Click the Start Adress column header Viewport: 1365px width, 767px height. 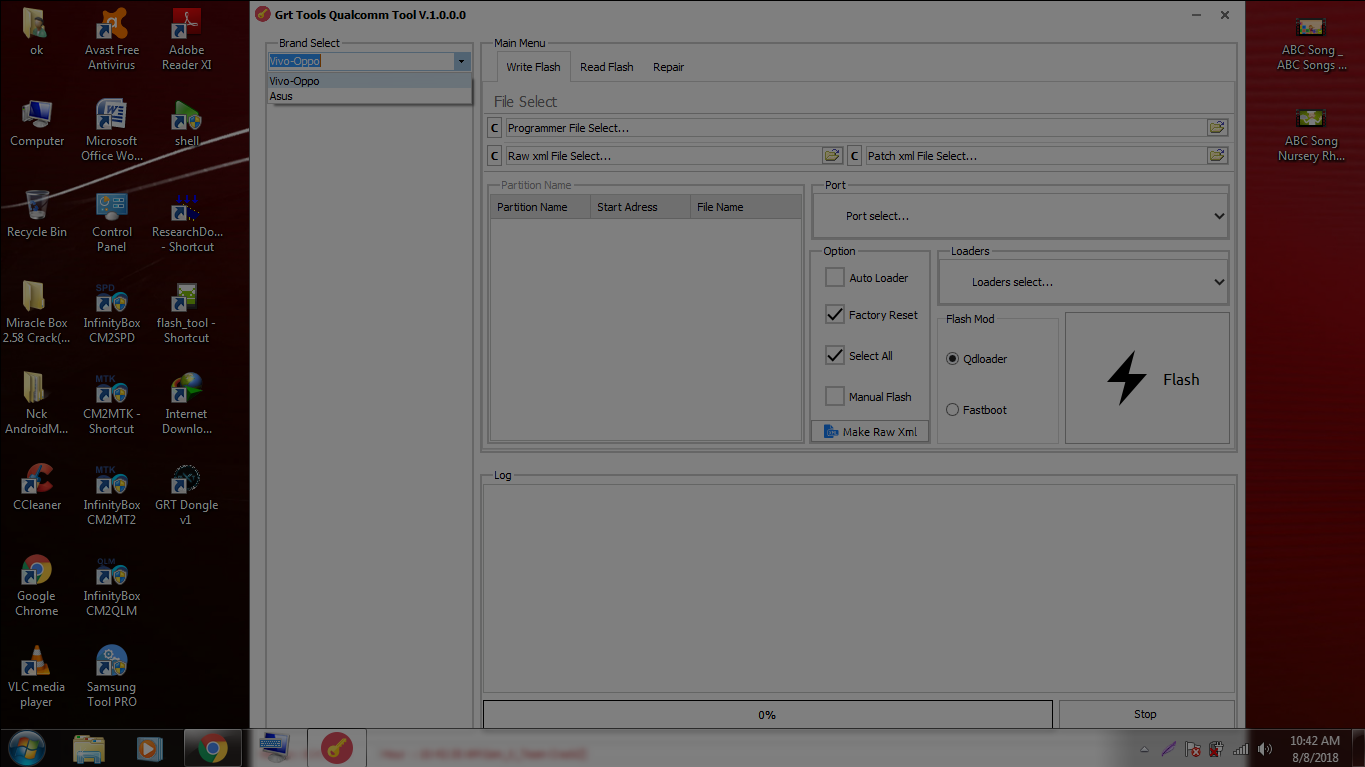pos(640,207)
